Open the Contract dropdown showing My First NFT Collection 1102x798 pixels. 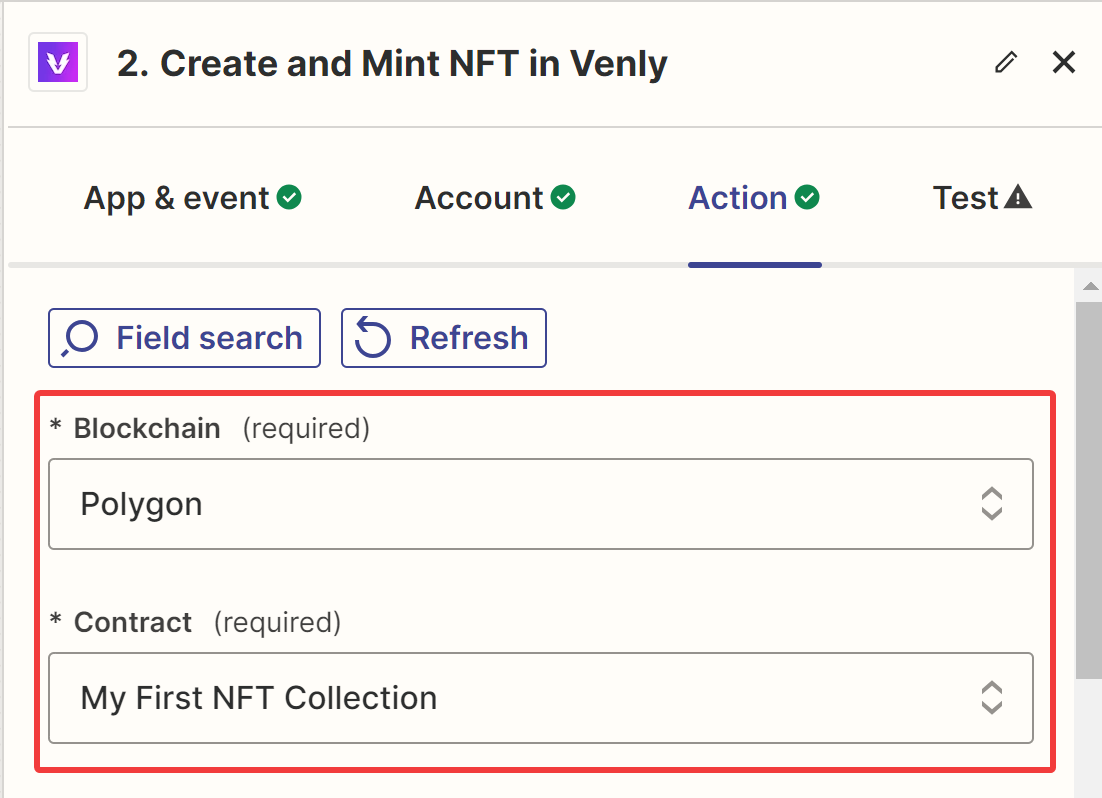click(x=540, y=698)
